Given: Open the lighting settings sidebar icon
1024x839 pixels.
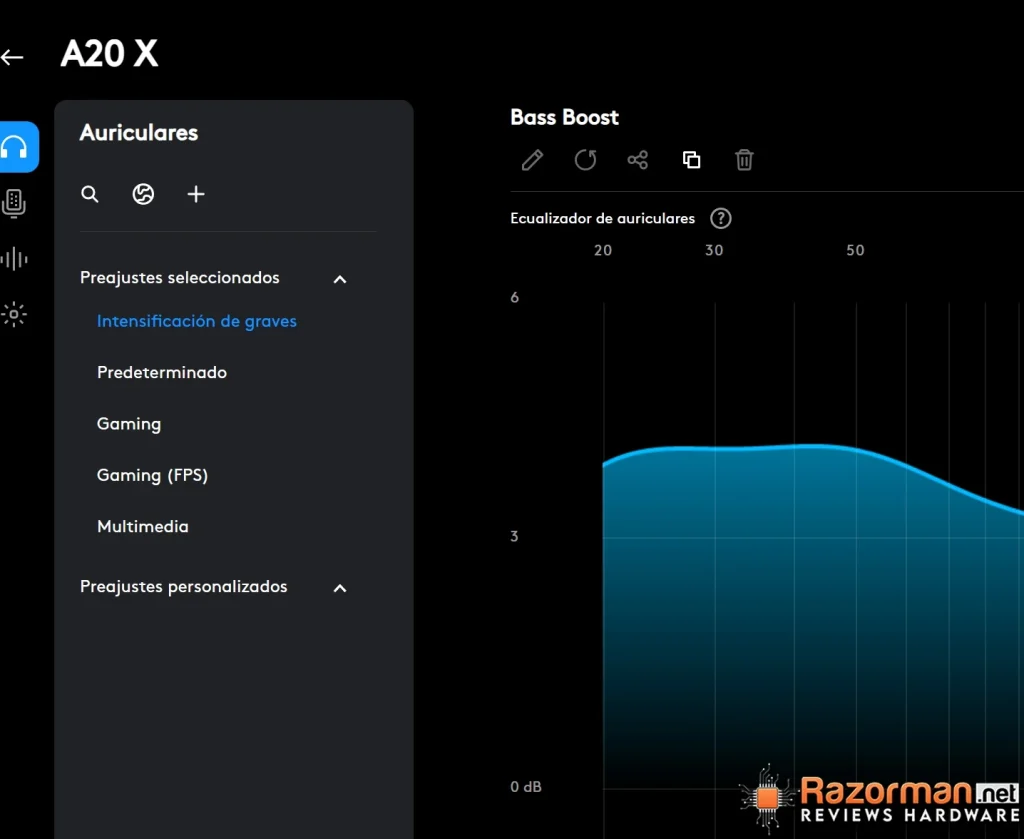Looking at the screenshot, I should pyautogui.click(x=14, y=315).
